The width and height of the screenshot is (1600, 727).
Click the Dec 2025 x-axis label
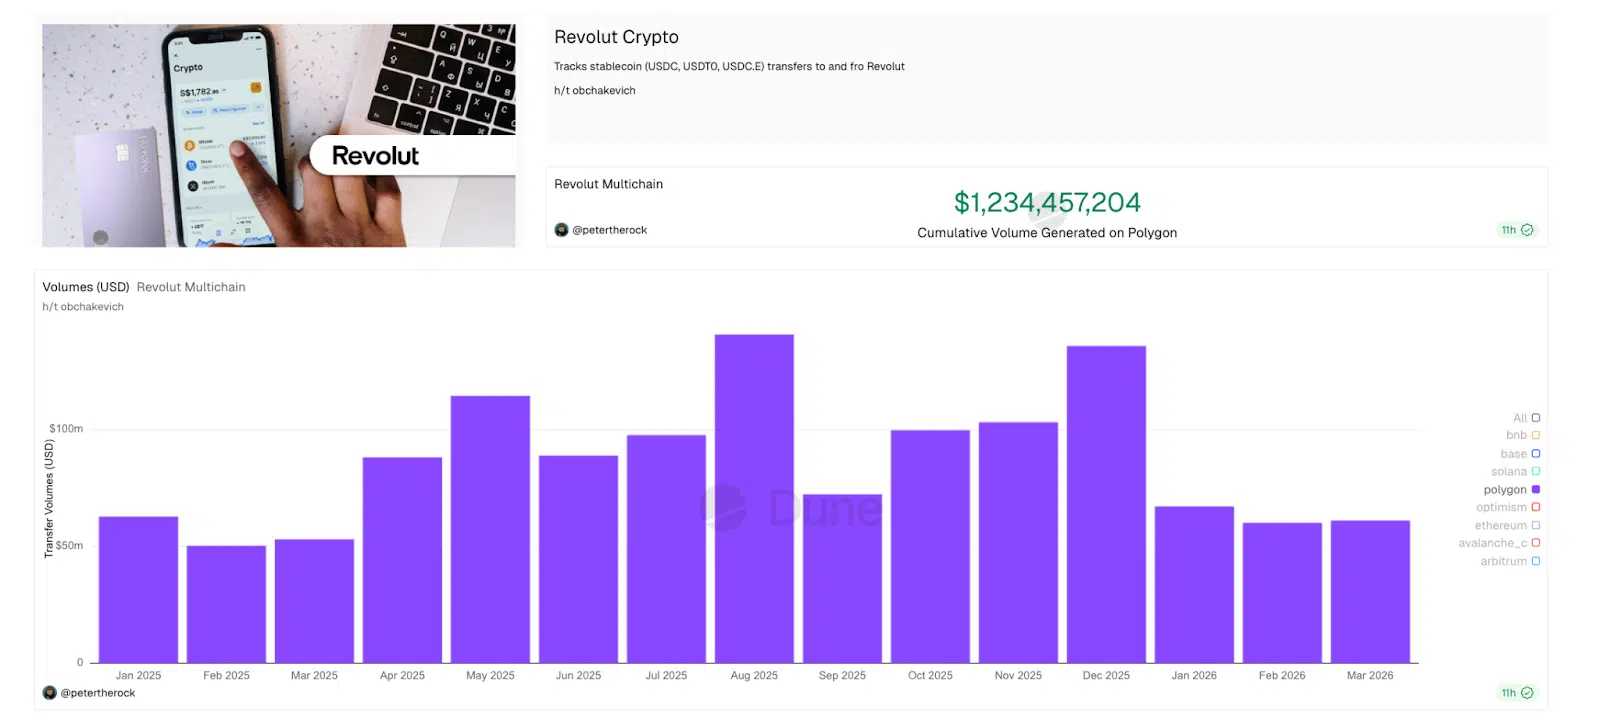pyautogui.click(x=1106, y=676)
